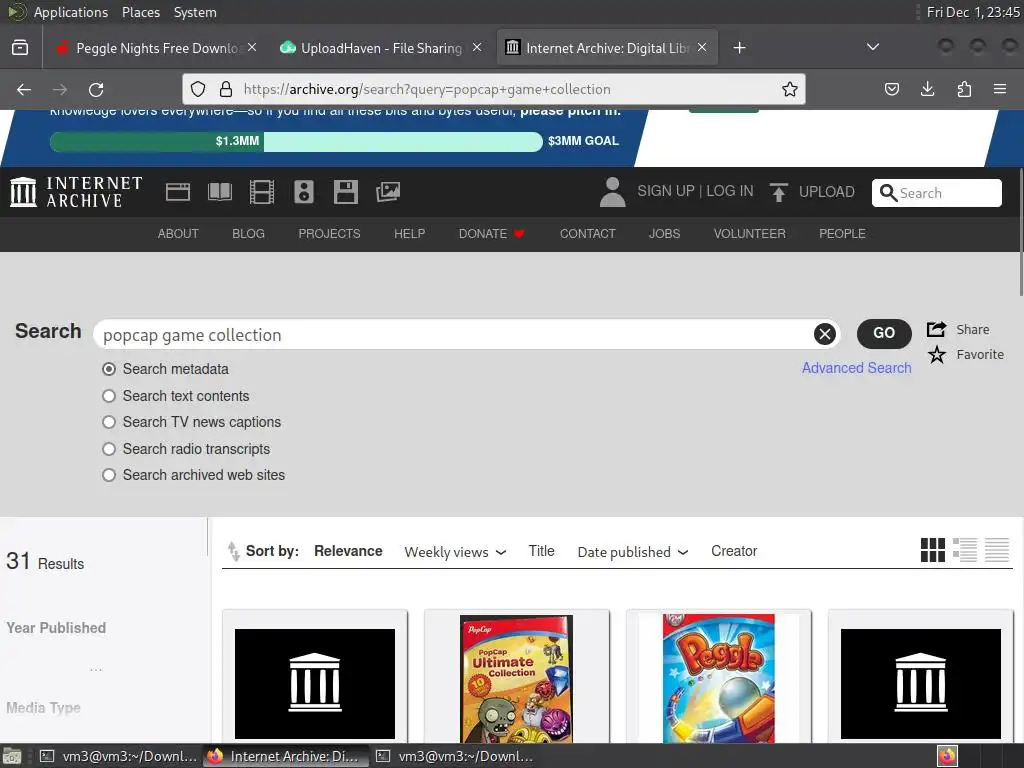Image resolution: width=1024 pixels, height=768 pixels.
Task: Click the SIGN UP link
Action: [x=665, y=191]
